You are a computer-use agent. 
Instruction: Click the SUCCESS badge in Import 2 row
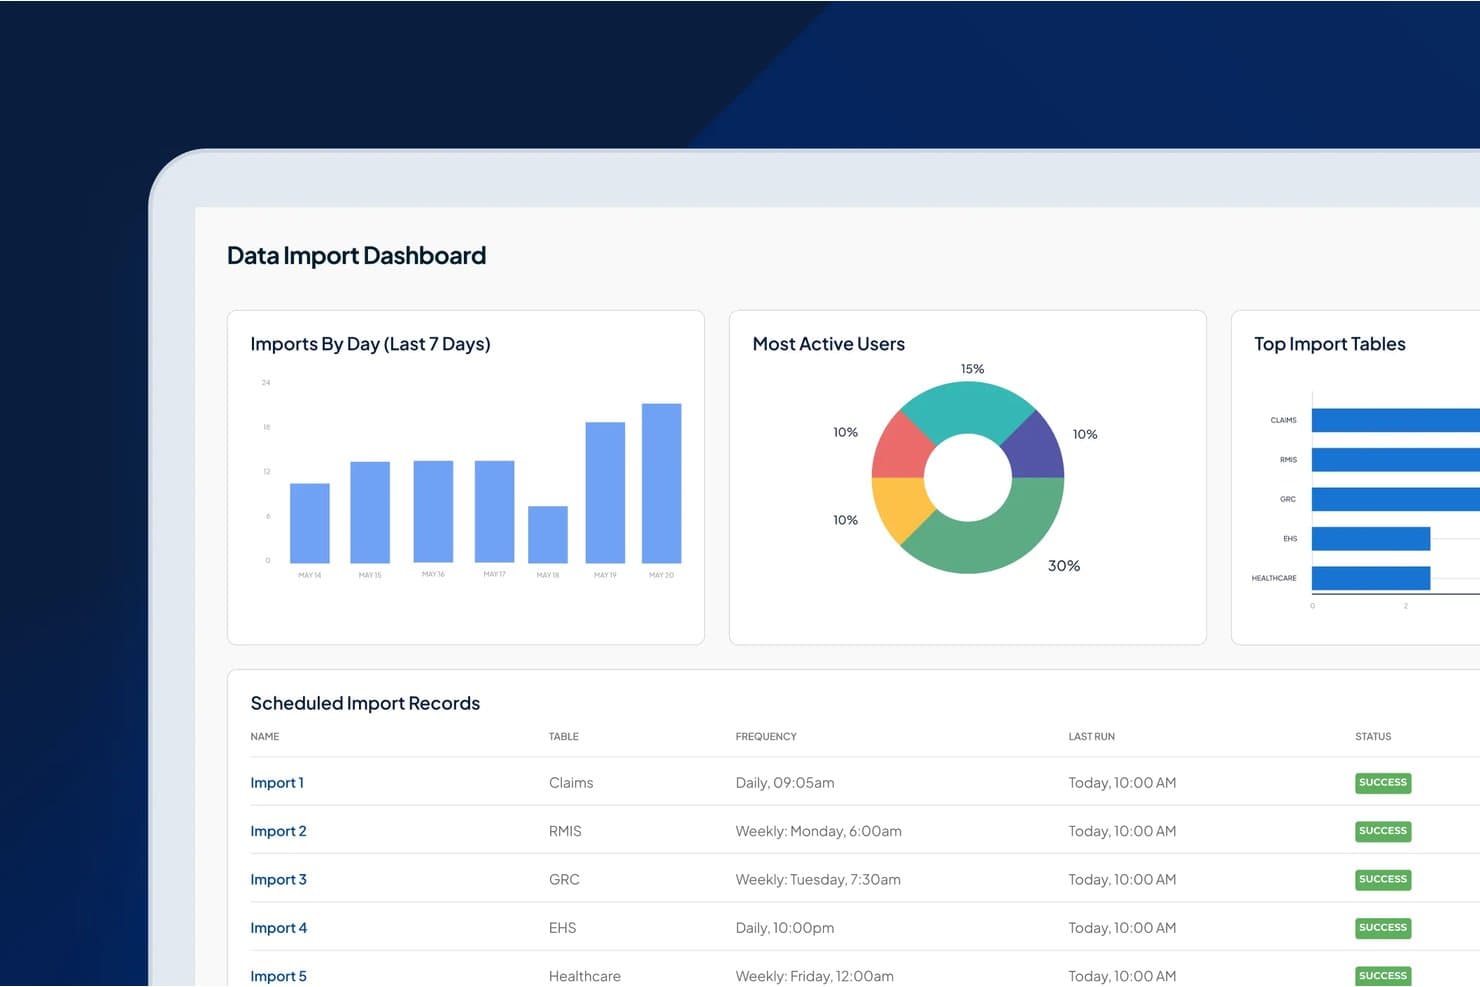coord(1383,831)
